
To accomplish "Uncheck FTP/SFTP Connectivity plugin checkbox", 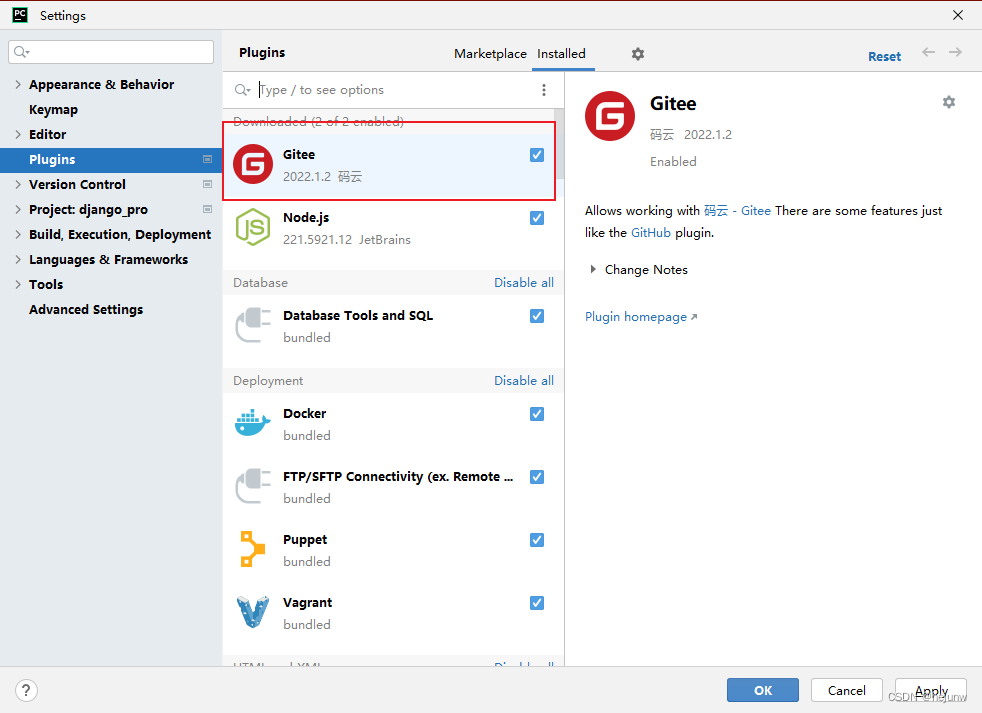I will coord(537,477).
